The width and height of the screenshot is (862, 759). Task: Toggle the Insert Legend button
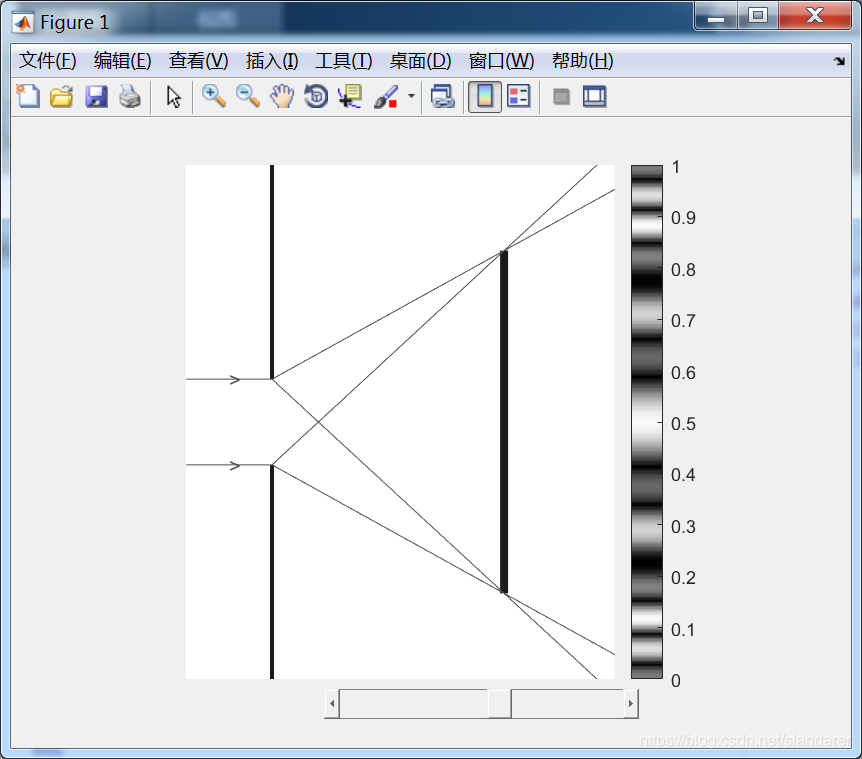(518, 97)
